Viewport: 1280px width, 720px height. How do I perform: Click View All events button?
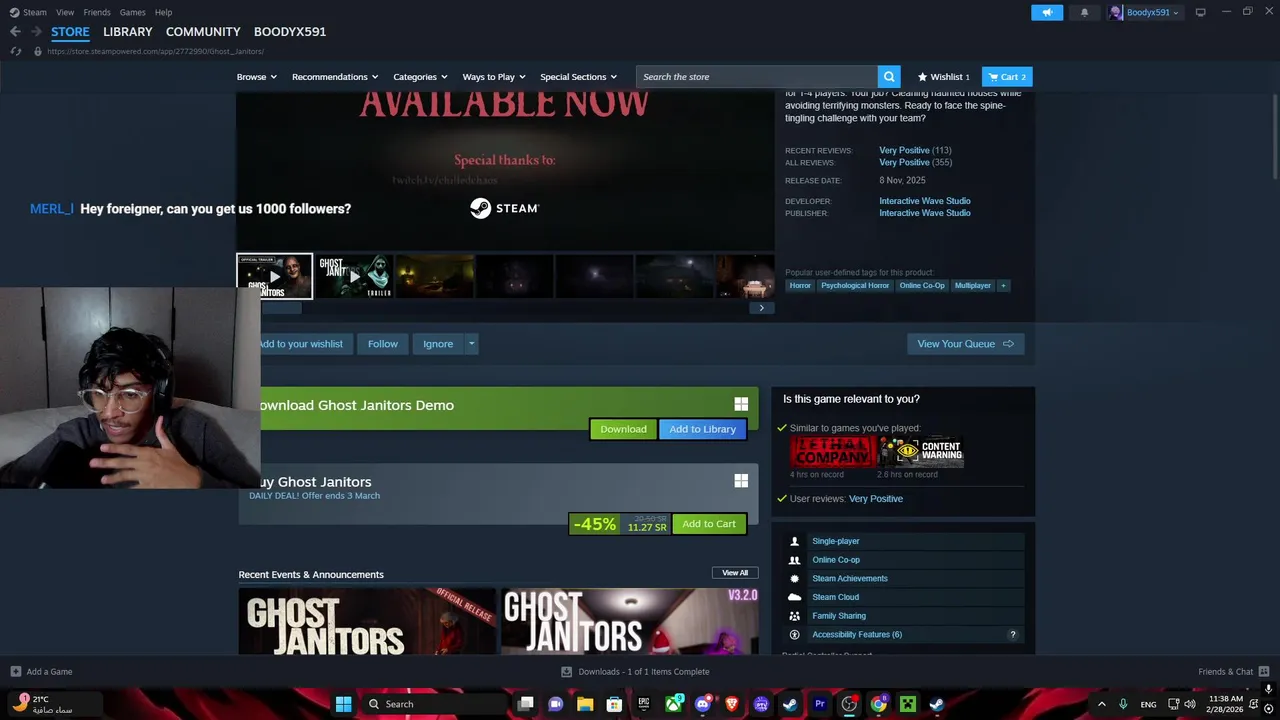pos(735,573)
